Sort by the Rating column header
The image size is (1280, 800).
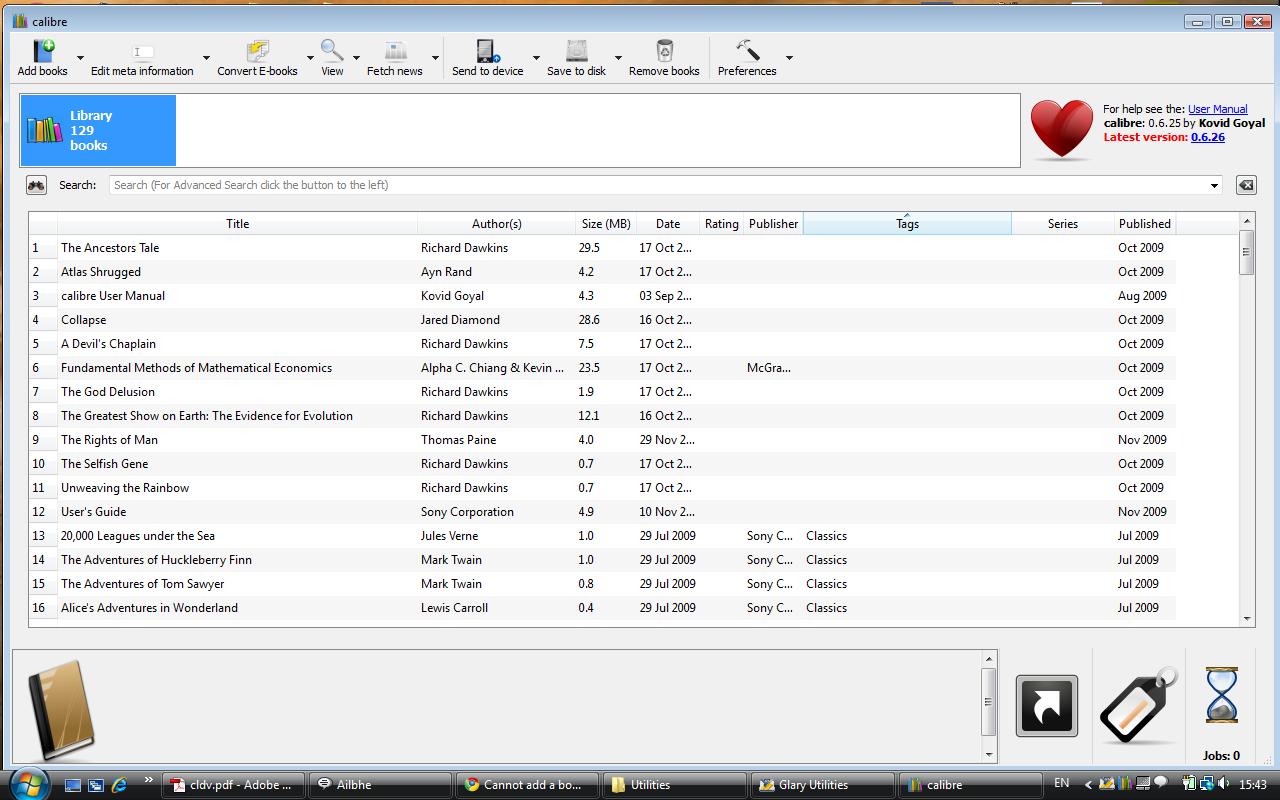point(721,224)
